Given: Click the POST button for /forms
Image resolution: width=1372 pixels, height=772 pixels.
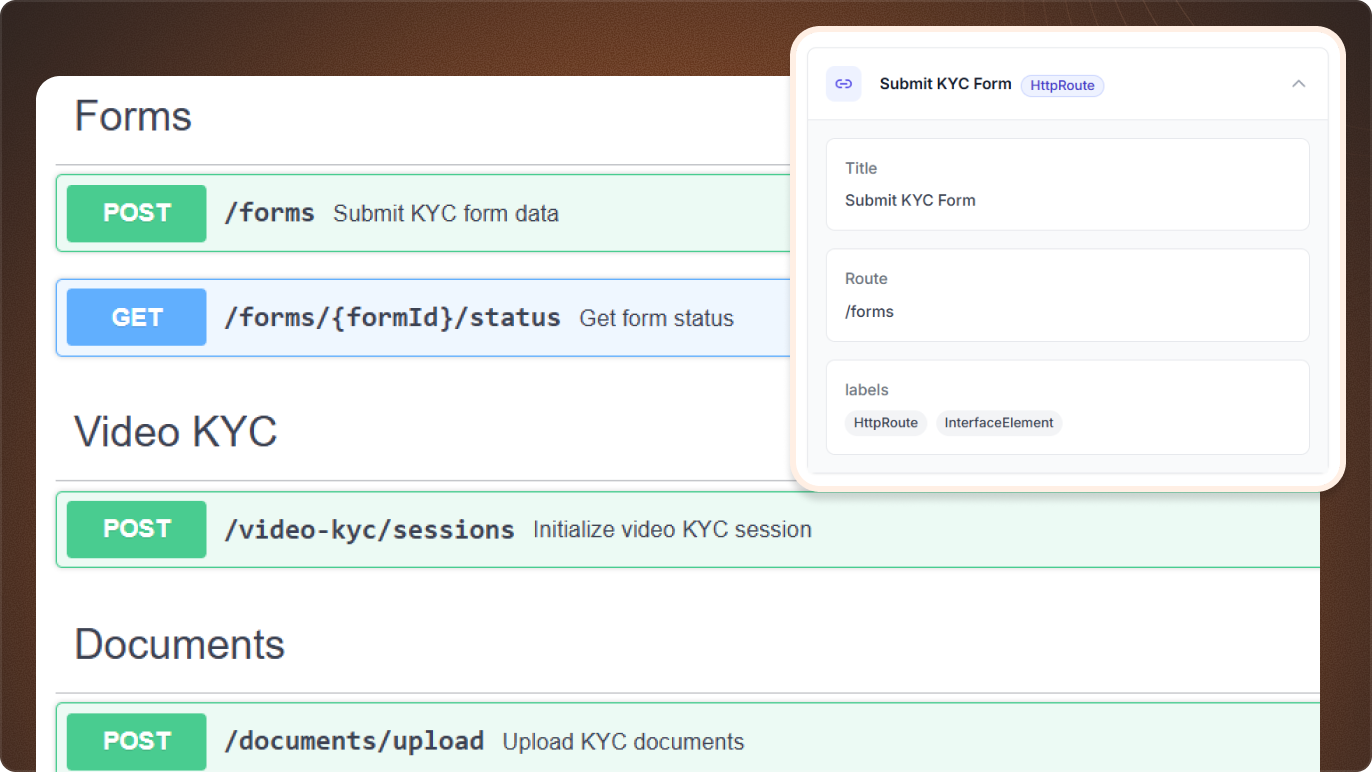Looking at the screenshot, I should coord(136,213).
